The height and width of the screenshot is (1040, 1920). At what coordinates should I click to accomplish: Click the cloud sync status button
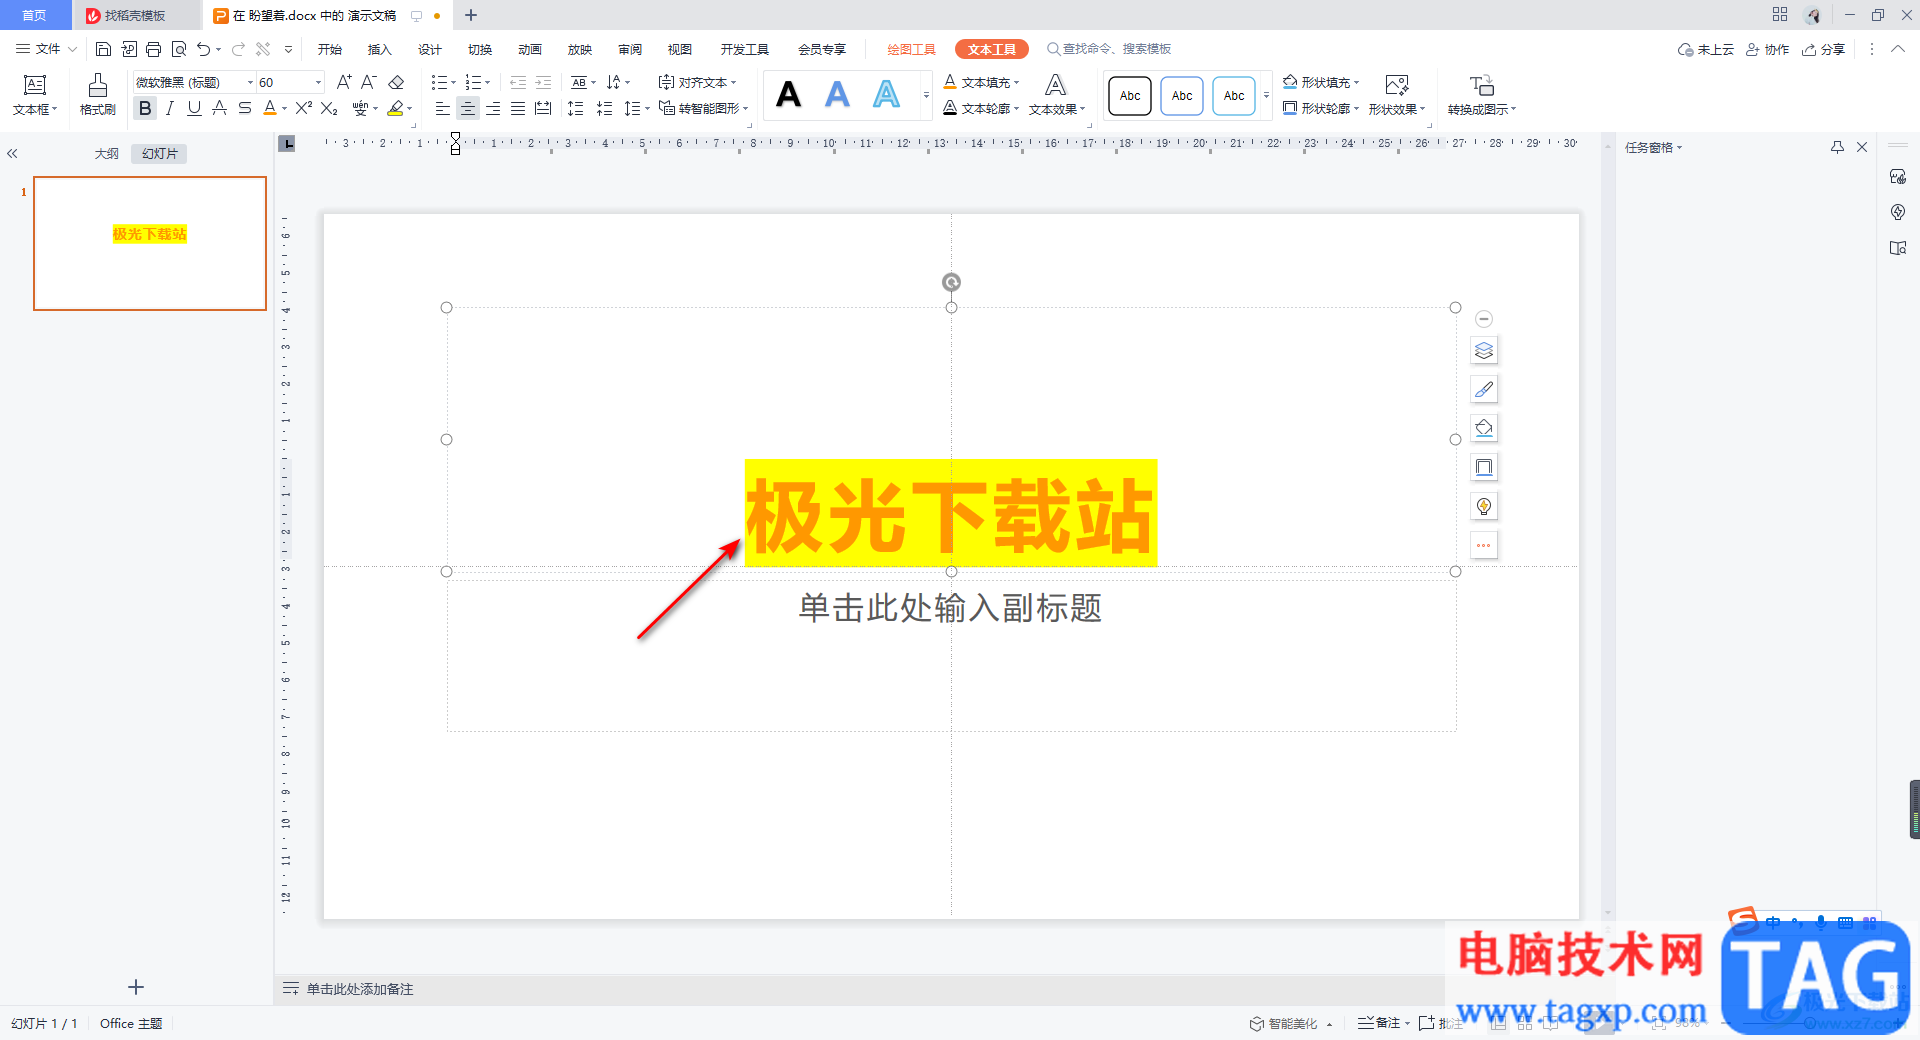1706,49
